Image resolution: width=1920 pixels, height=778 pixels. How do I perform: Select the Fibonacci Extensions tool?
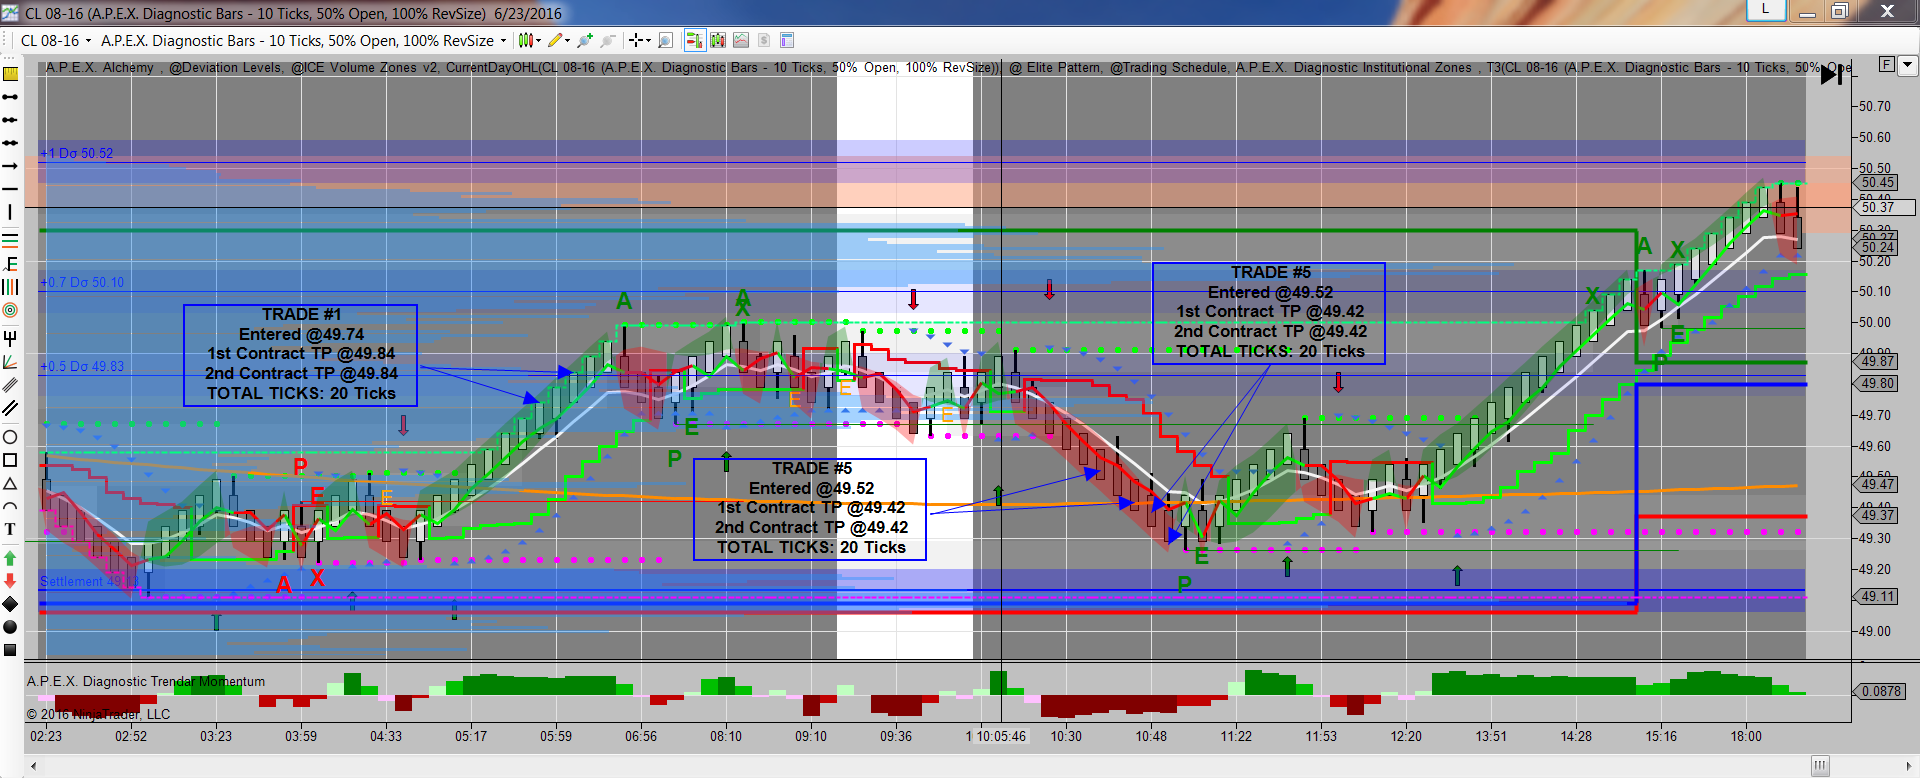[10, 264]
